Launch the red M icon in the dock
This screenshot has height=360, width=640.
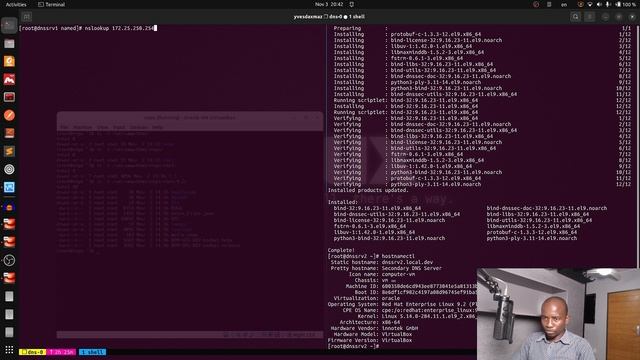click(x=9, y=79)
